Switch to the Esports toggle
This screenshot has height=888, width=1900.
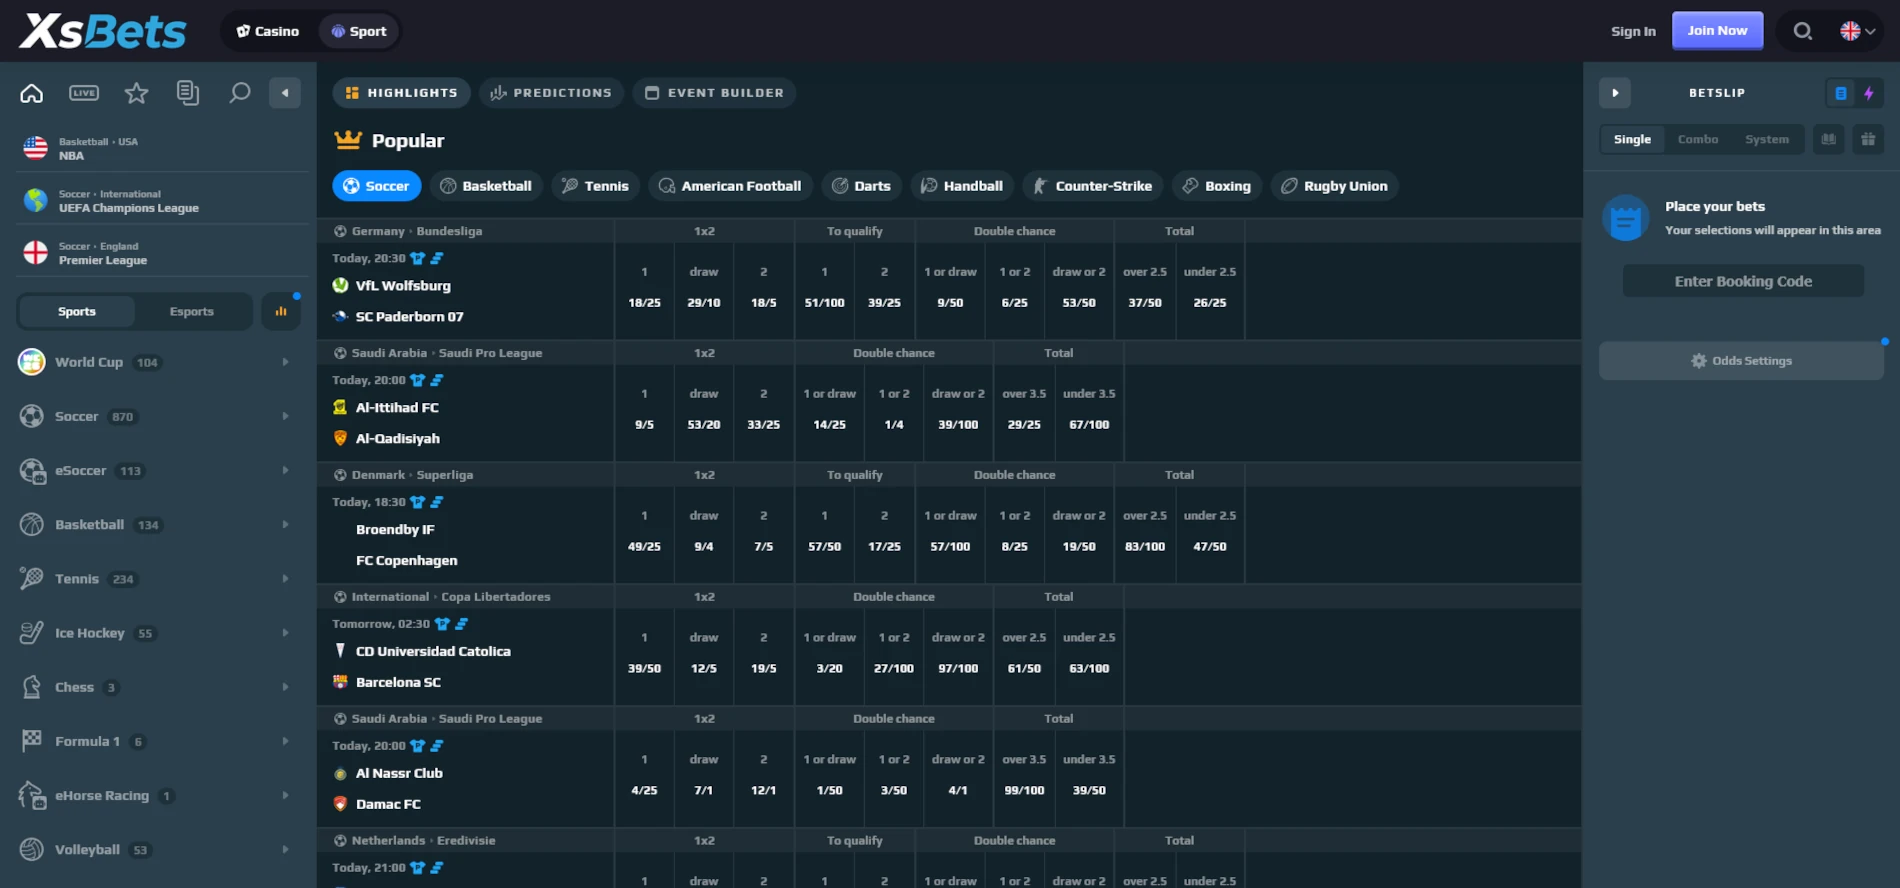(x=192, y=311)
